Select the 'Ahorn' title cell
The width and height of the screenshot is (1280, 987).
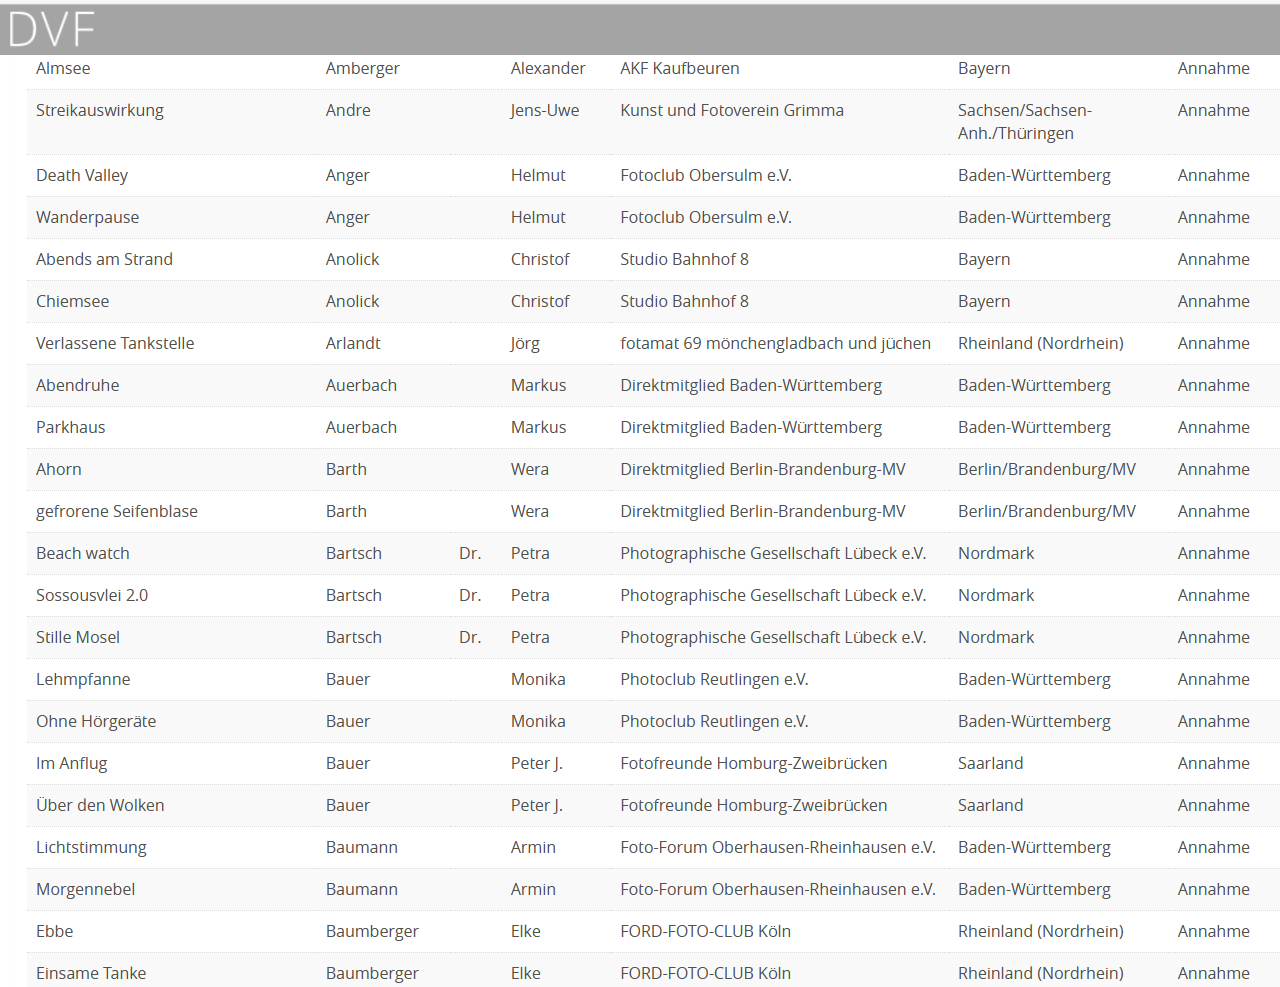(59, 469)
